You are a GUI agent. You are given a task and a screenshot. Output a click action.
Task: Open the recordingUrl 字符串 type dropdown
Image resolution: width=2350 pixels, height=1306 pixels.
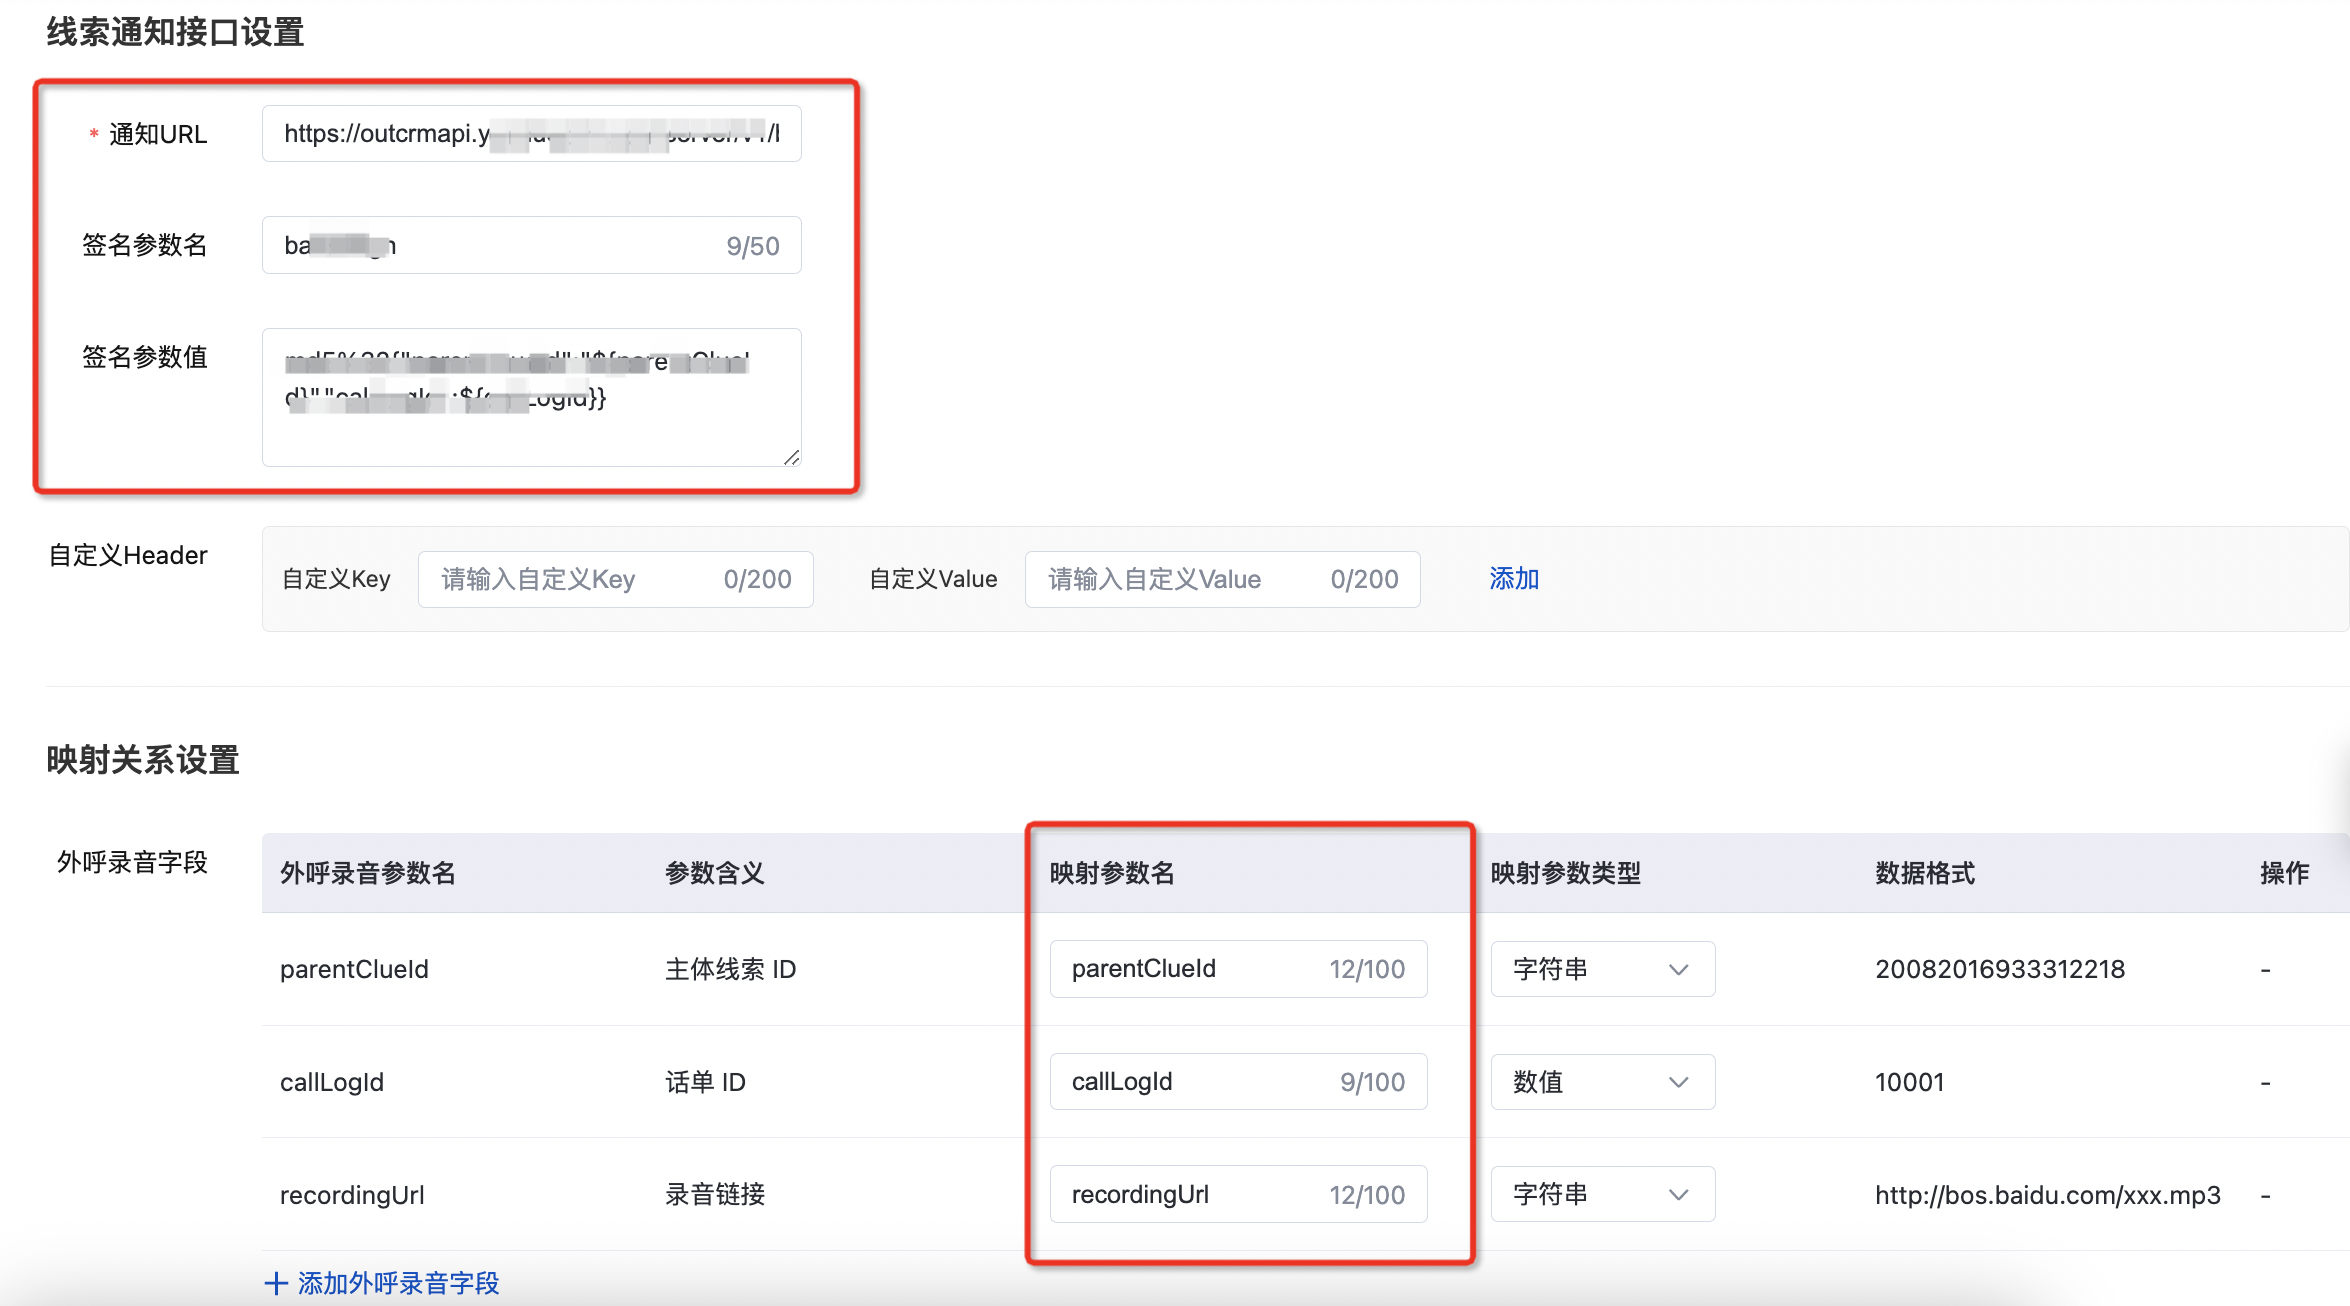[1602, 1194]
